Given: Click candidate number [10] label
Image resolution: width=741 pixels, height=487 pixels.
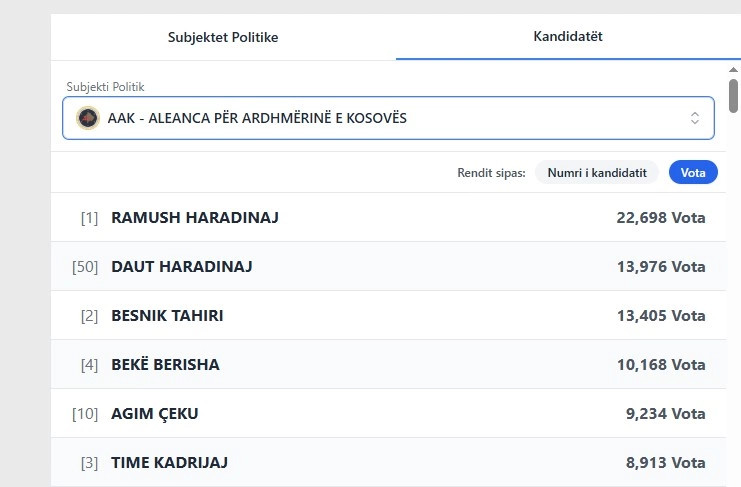Looking at the screenshot, I should (85, 413).
